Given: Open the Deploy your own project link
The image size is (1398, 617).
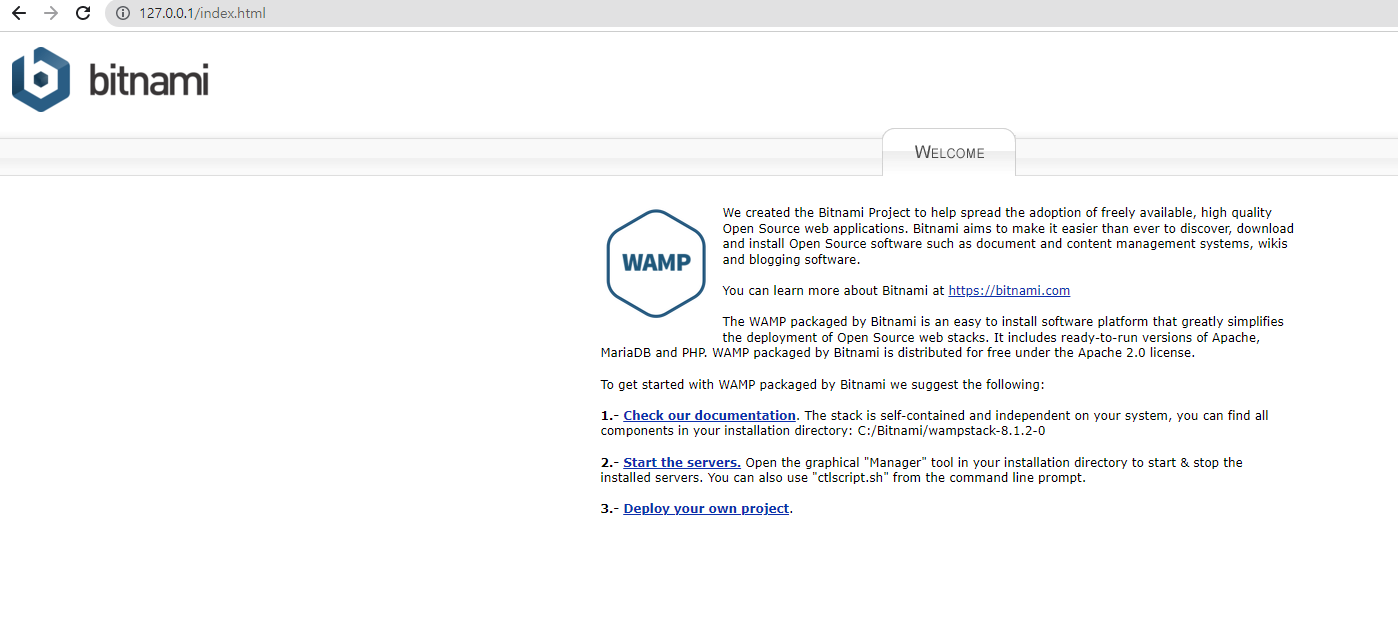Looking at the screenshot, I should coord(706,509).
